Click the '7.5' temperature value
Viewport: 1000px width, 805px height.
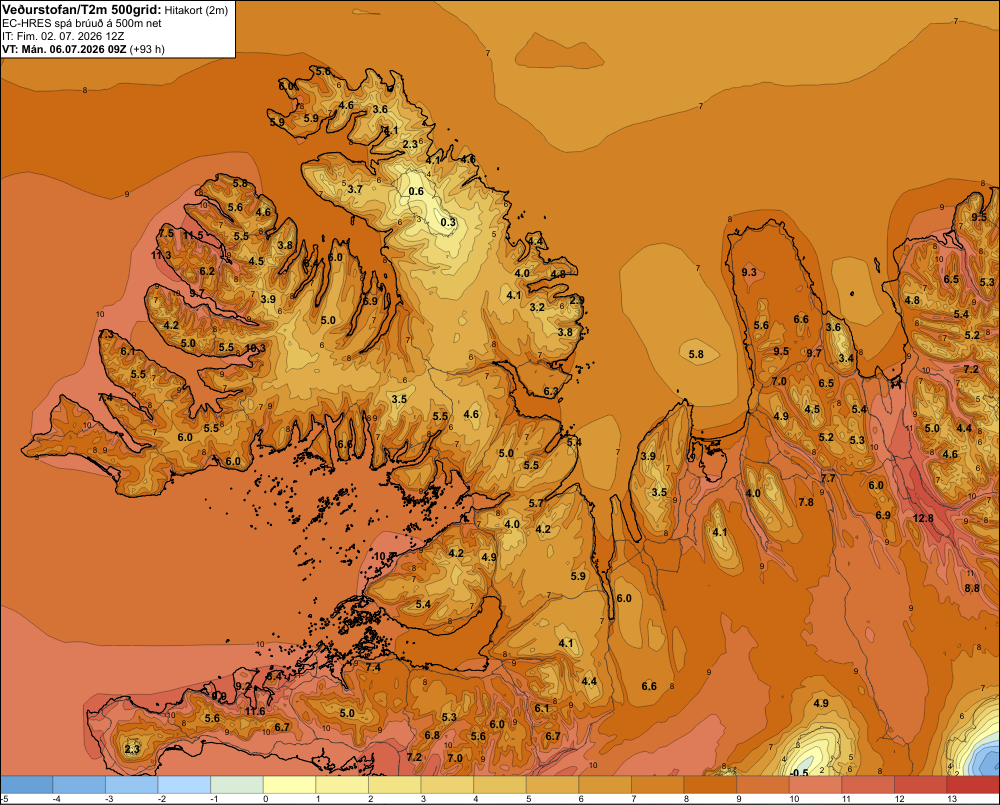[166, 233]
